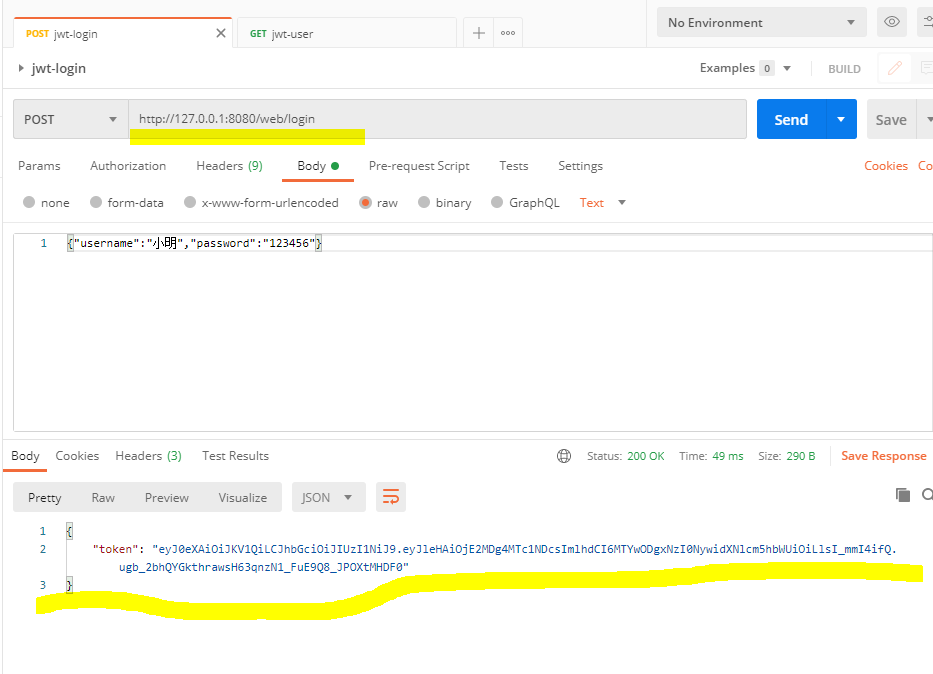Click the pencil edit icon near BUILD
This screenshot has height=674, width=933.
[x=895, y=68]
